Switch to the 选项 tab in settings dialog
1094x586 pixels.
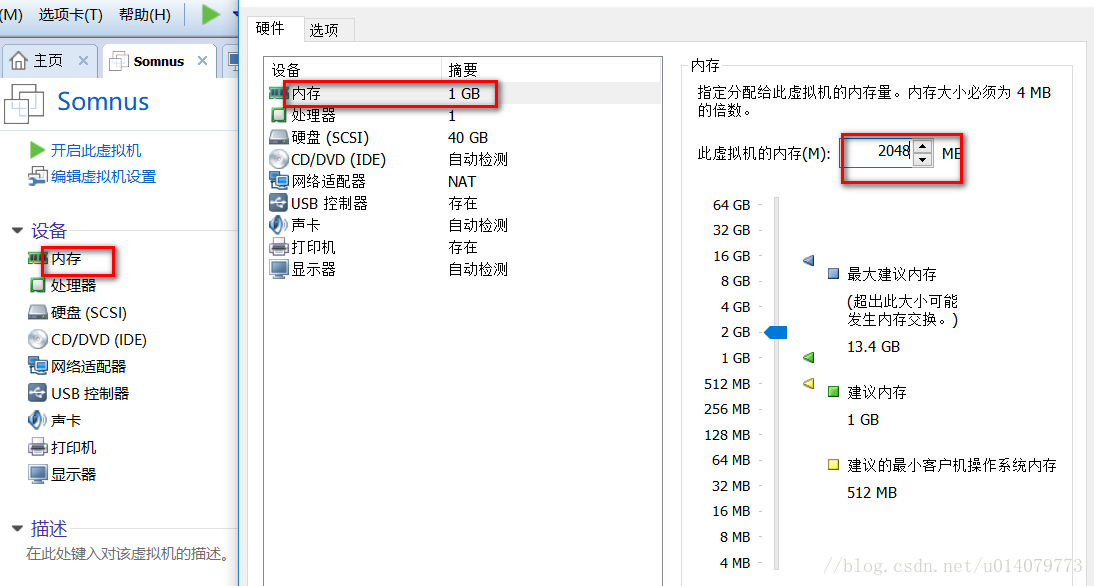[324, 30]
